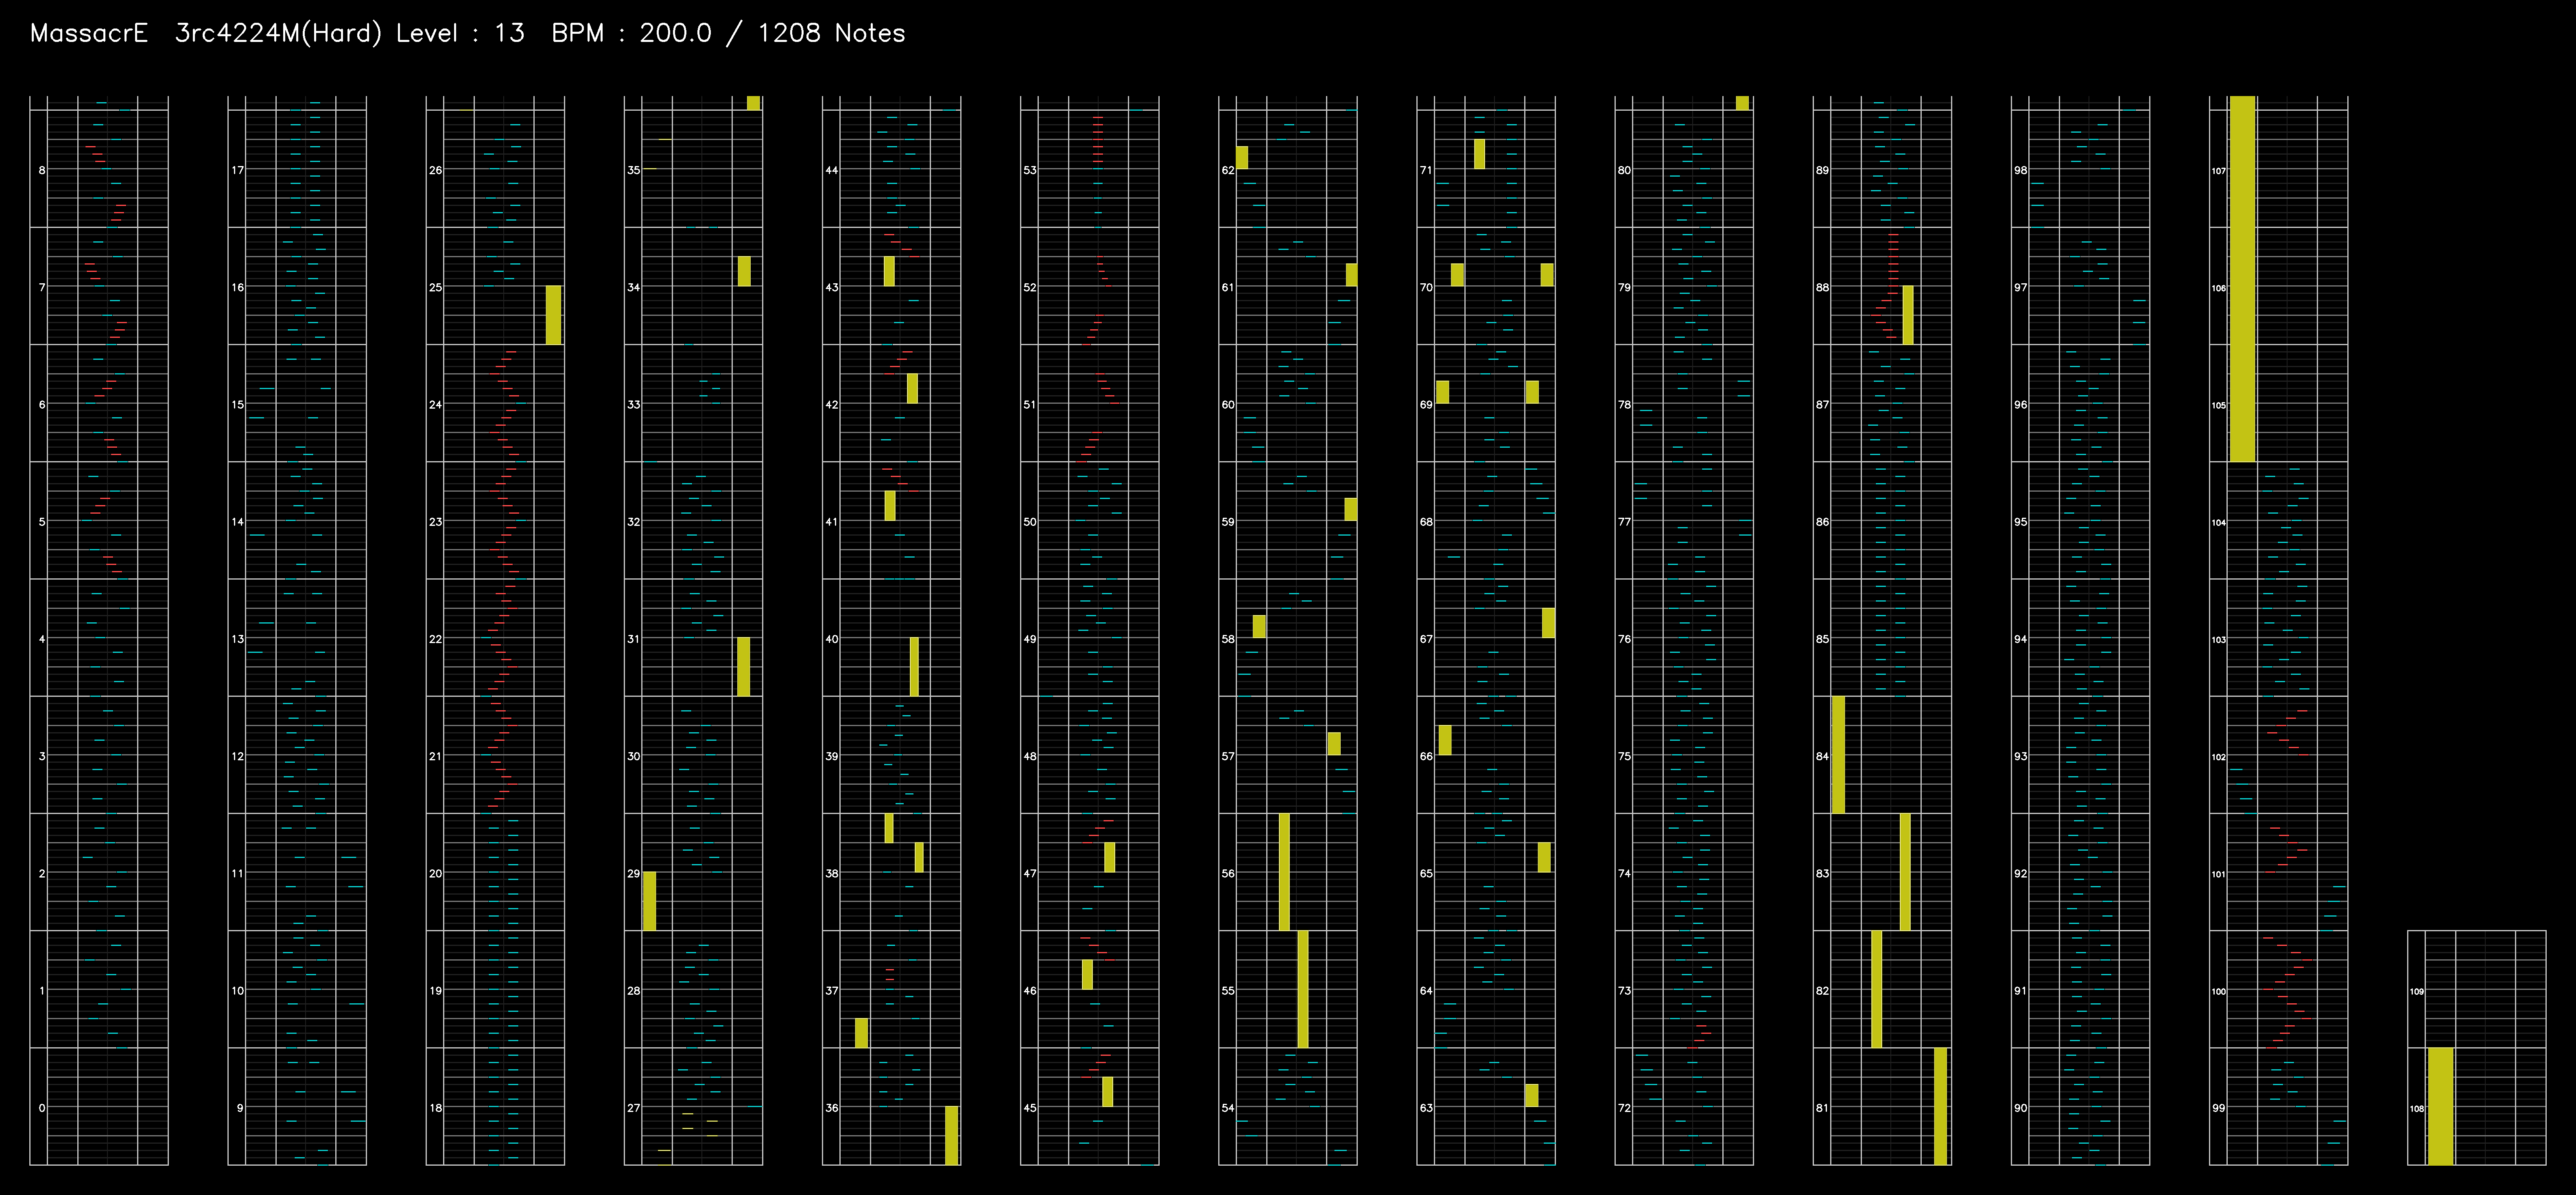Click the yellow long note in measure 84
Image resolution: width=2576 pixels, height=1195 pixels.
pos(1838,755)
